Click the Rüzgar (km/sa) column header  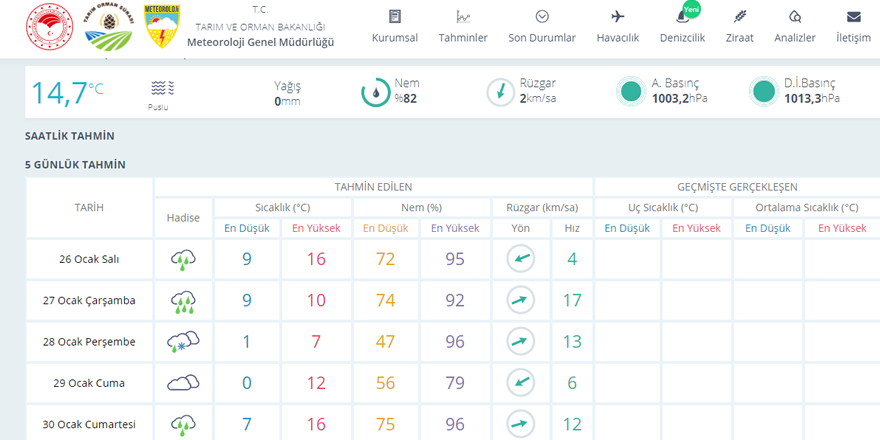click(x=542, y=208)
